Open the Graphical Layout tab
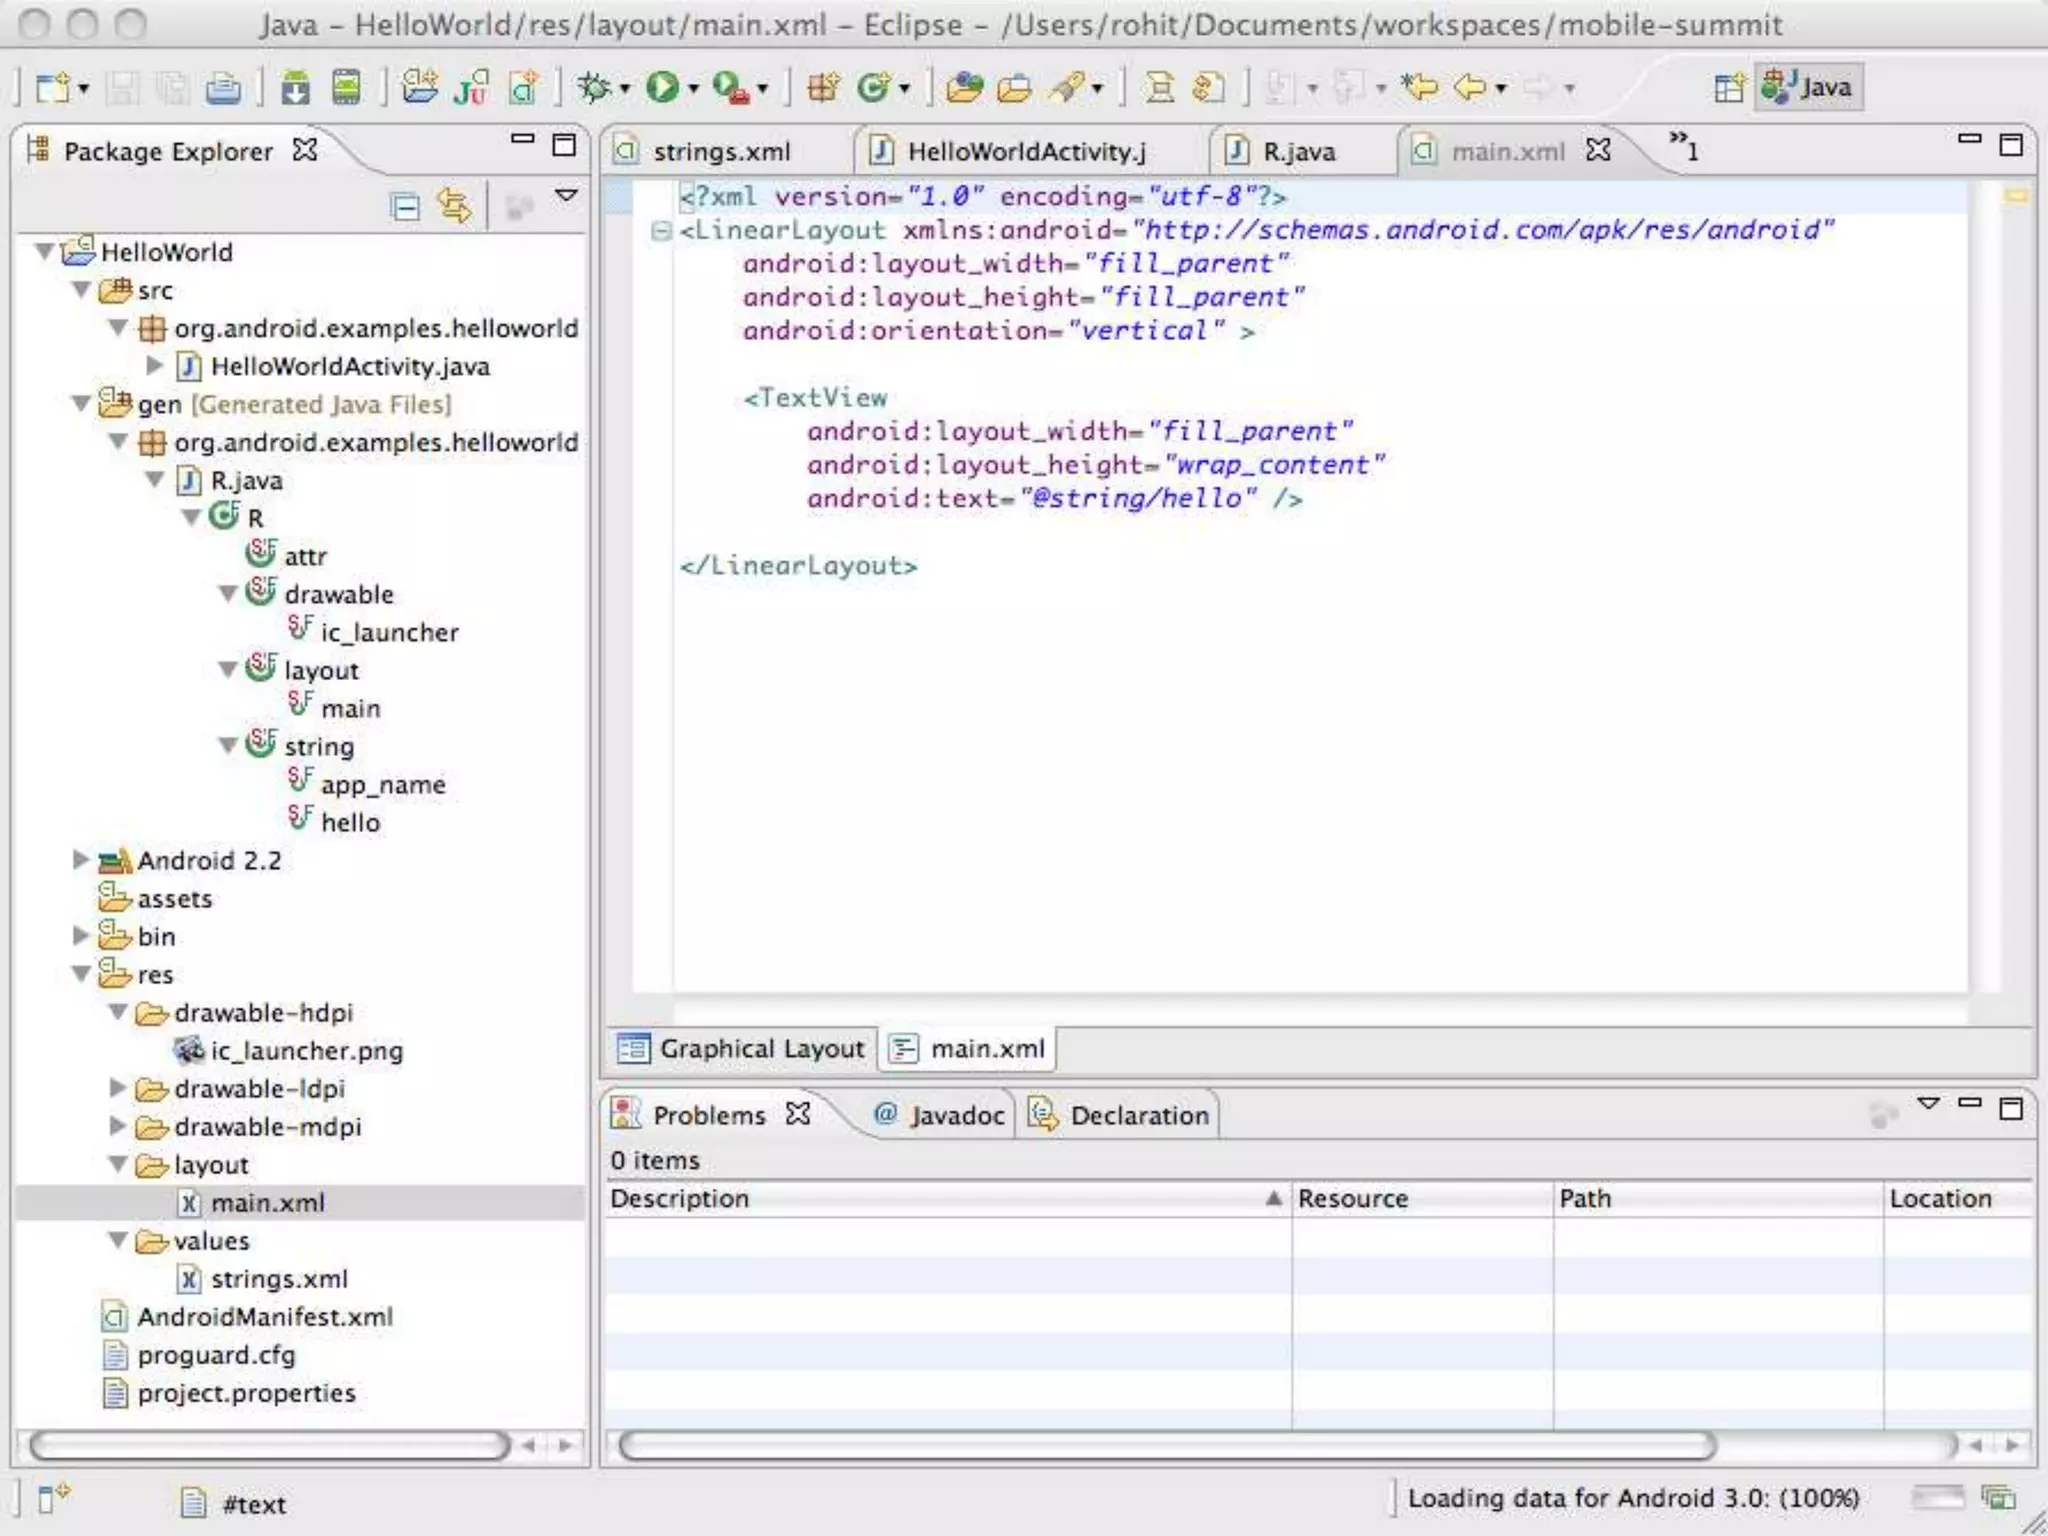 742,1049
